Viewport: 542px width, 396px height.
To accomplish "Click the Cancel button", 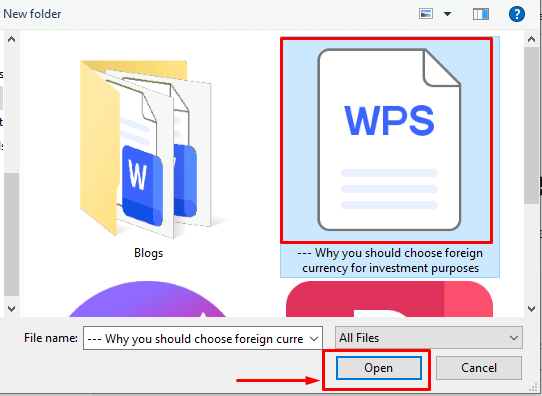I will pyautogui.click(x=479, y=368).
